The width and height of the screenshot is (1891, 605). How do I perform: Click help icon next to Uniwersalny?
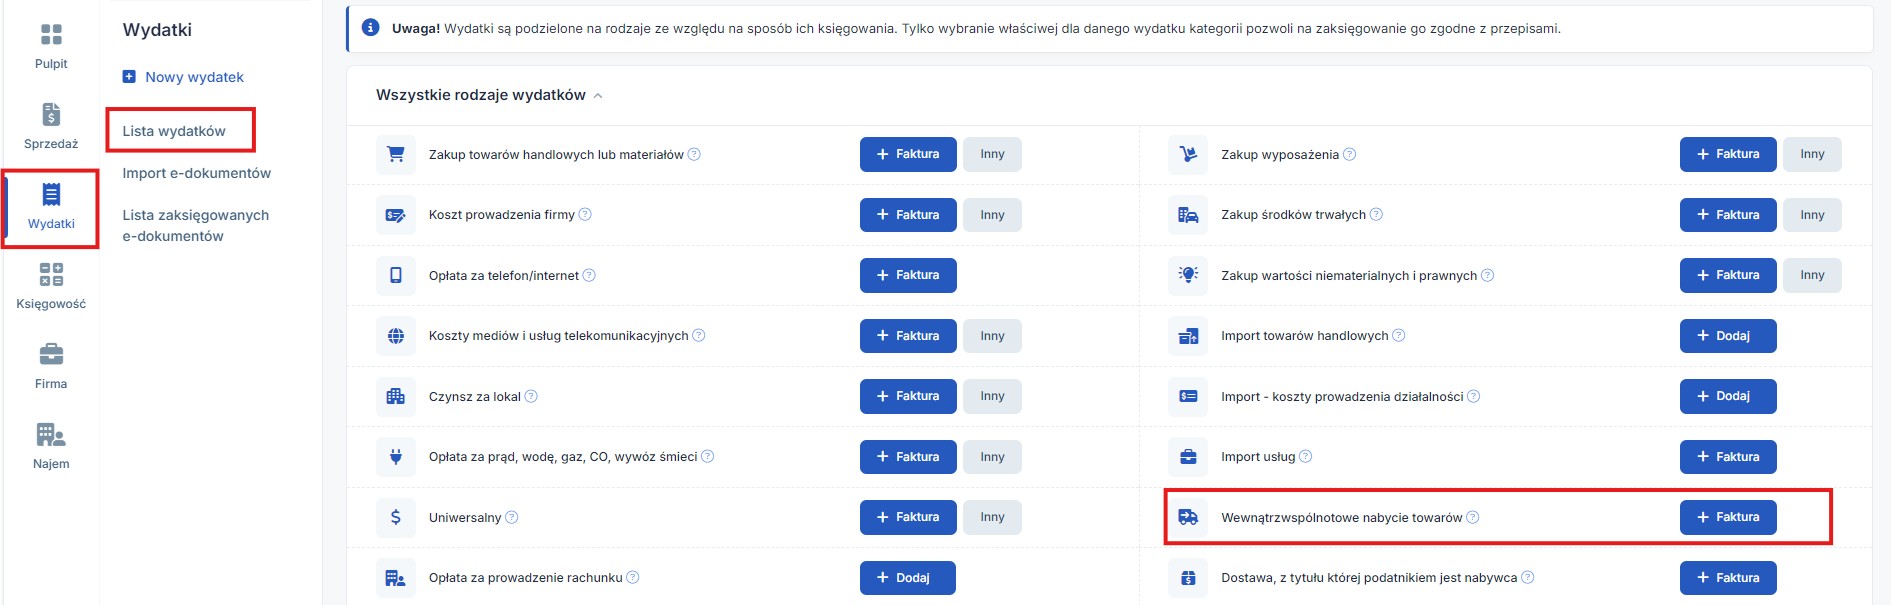(x=512, y=517)
